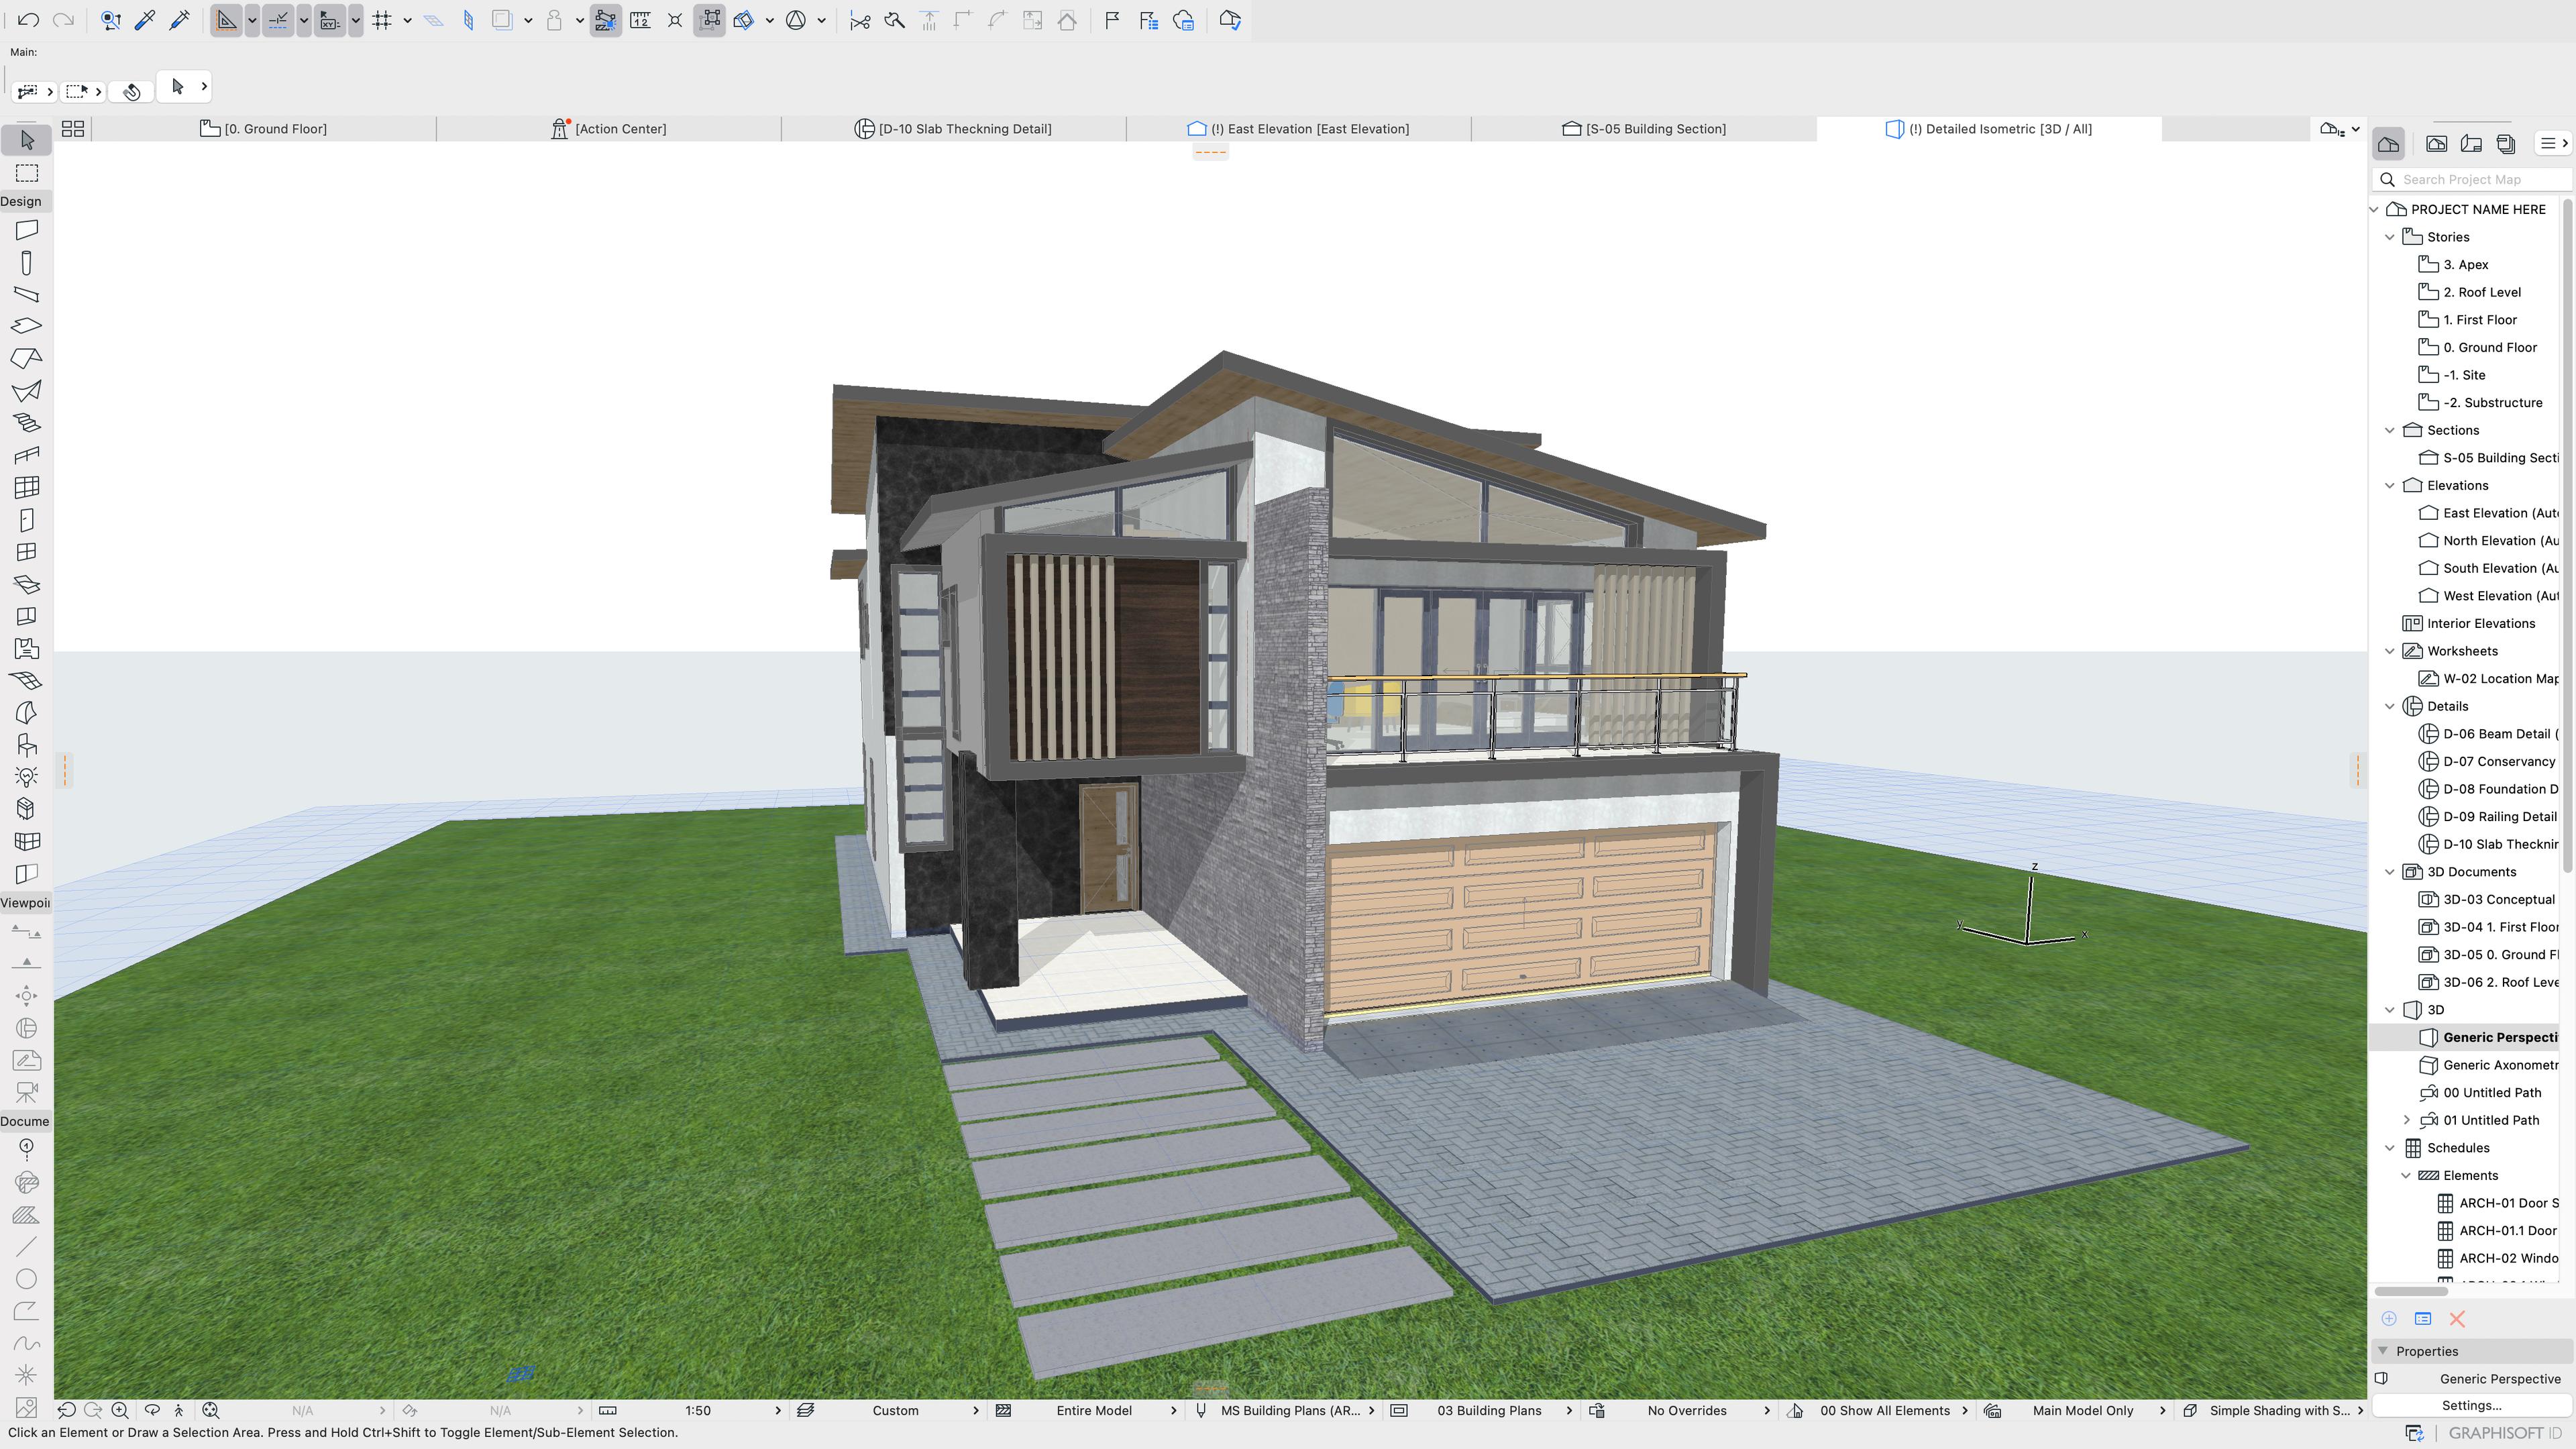Select the Eyedropper pick-up parameters tool
The width and height of the screenshot is (2576, 1449).
coord(145,20)
